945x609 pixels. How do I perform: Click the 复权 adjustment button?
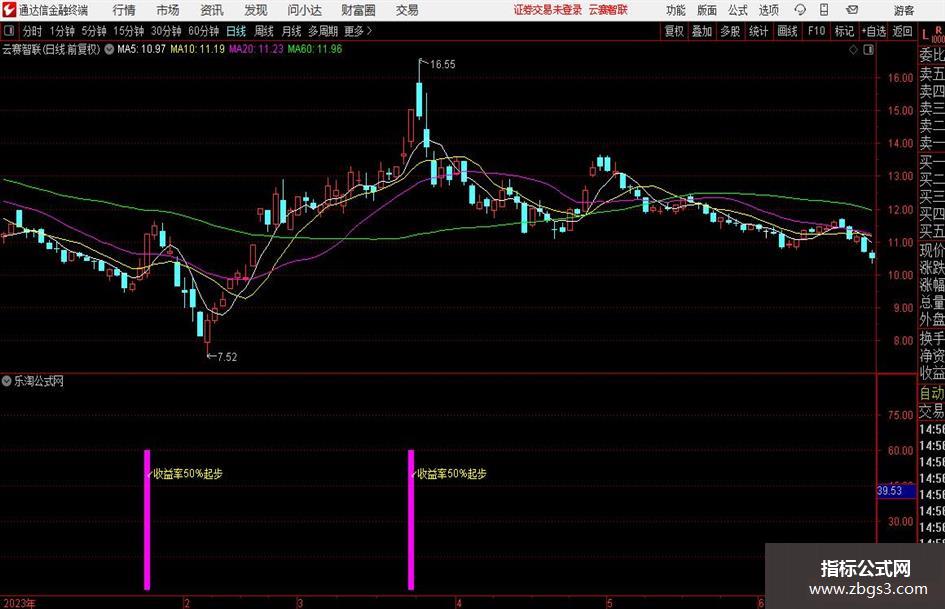[x=674, y=31]
